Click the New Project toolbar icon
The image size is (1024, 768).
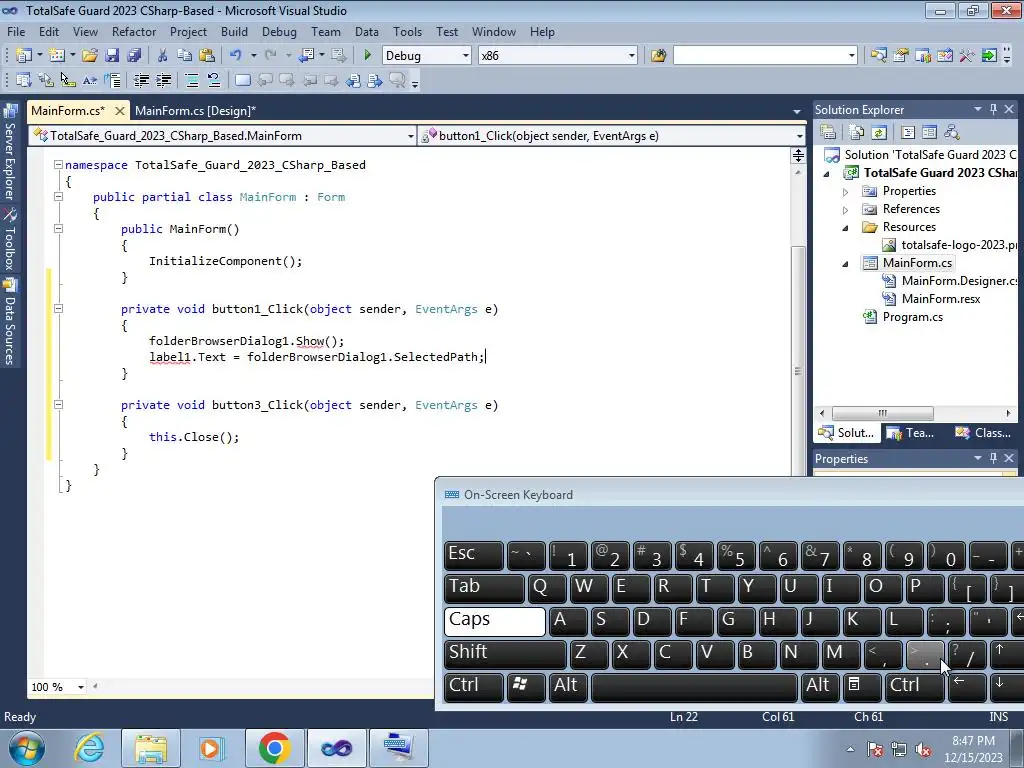pyautogui.click(x=24, y=56)
